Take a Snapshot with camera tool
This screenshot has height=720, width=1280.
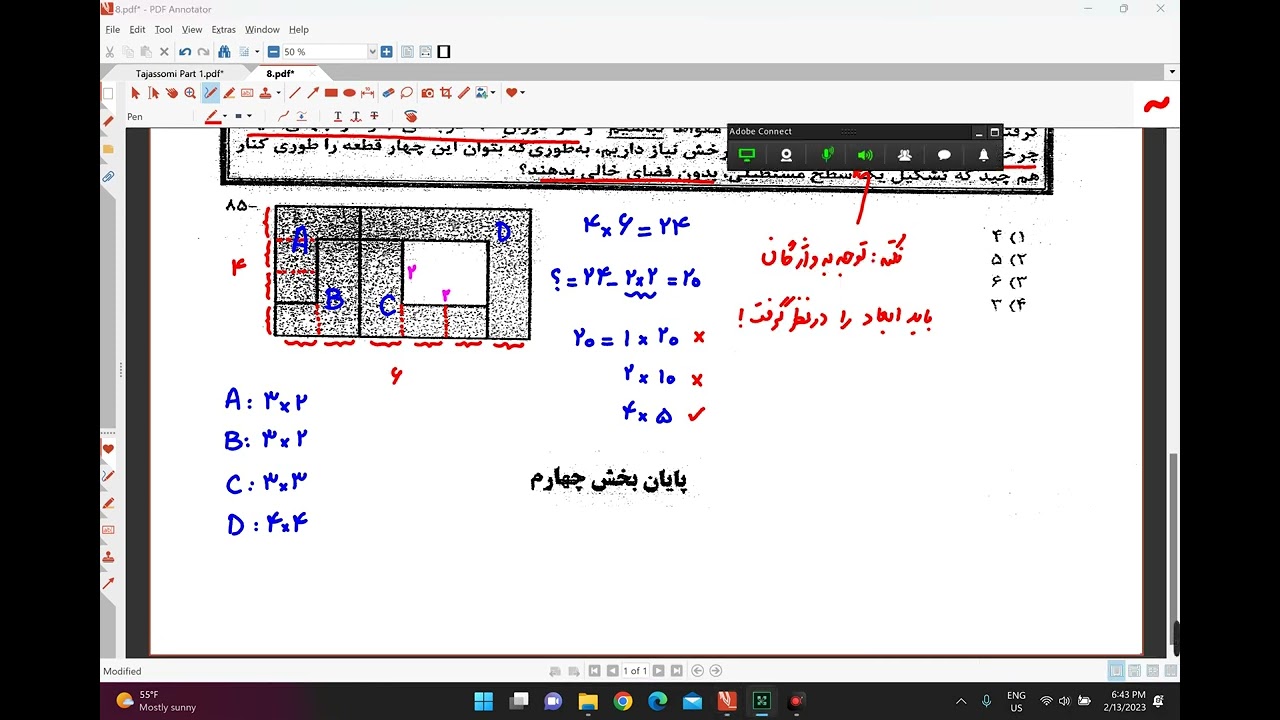point(428,93)
